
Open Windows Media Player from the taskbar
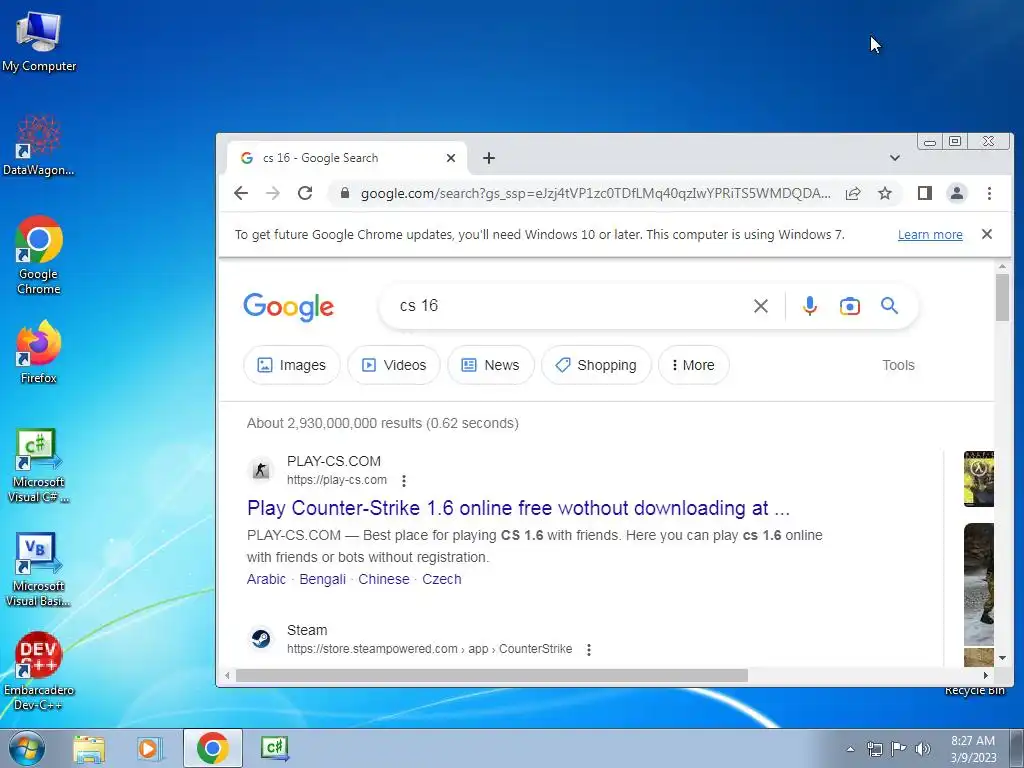point(149,748)
